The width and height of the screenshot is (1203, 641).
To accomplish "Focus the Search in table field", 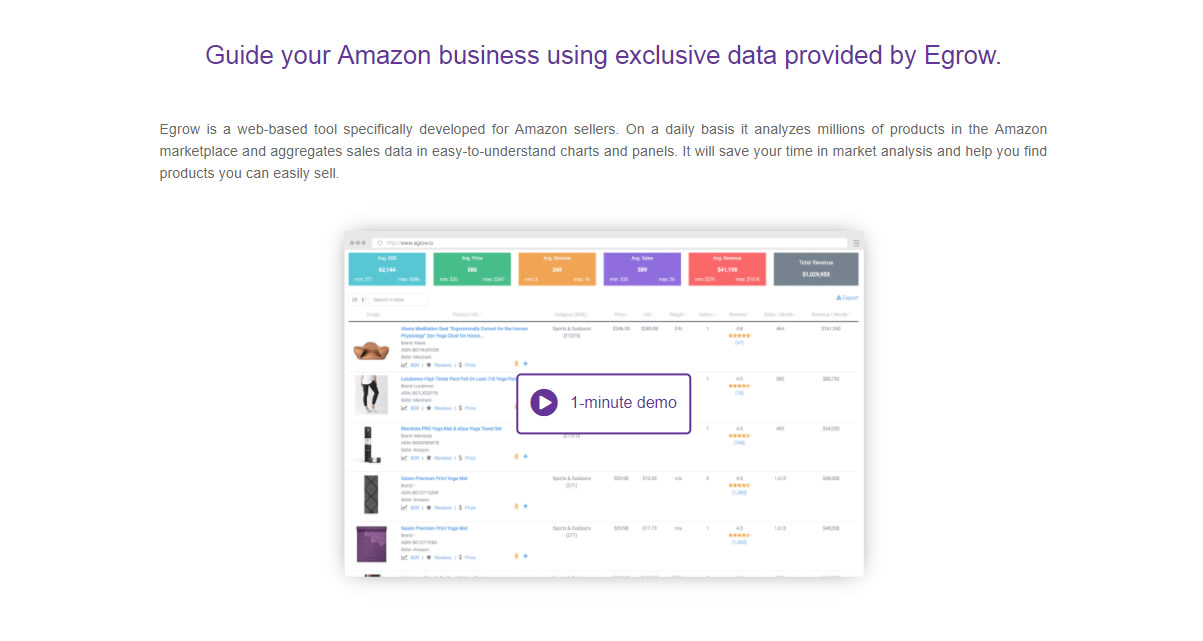I will click(397, 299).
